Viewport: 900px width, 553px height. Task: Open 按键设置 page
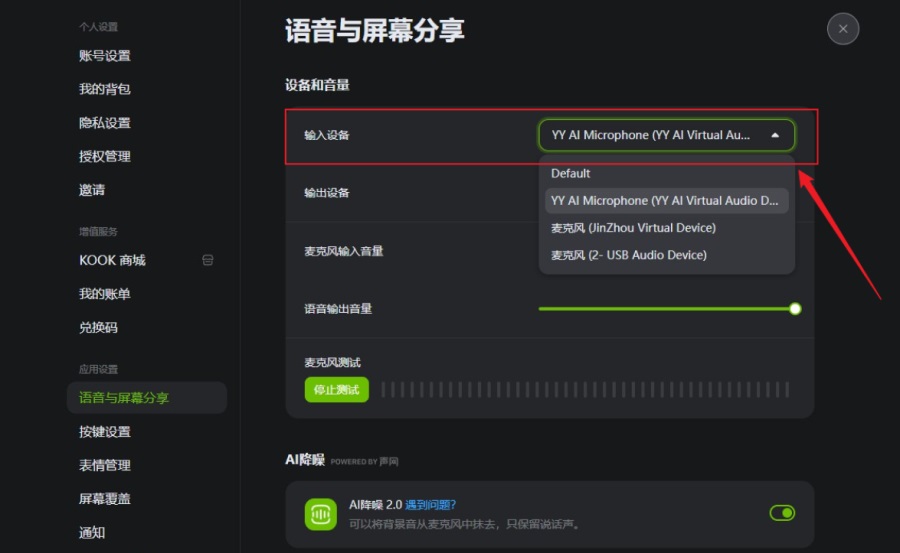[104, 431]
